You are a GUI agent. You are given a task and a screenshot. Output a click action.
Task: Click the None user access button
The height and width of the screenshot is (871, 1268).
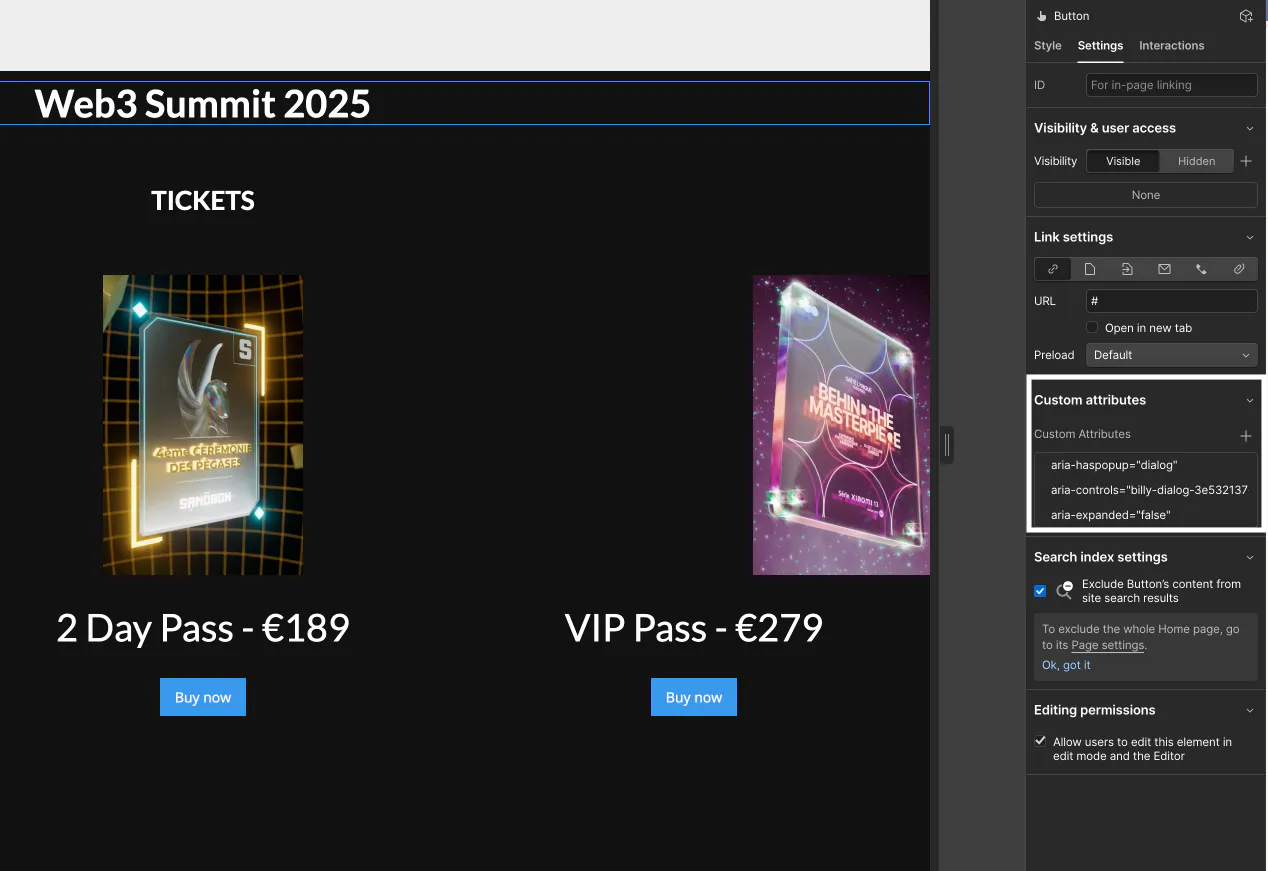tap(1146, 195)
